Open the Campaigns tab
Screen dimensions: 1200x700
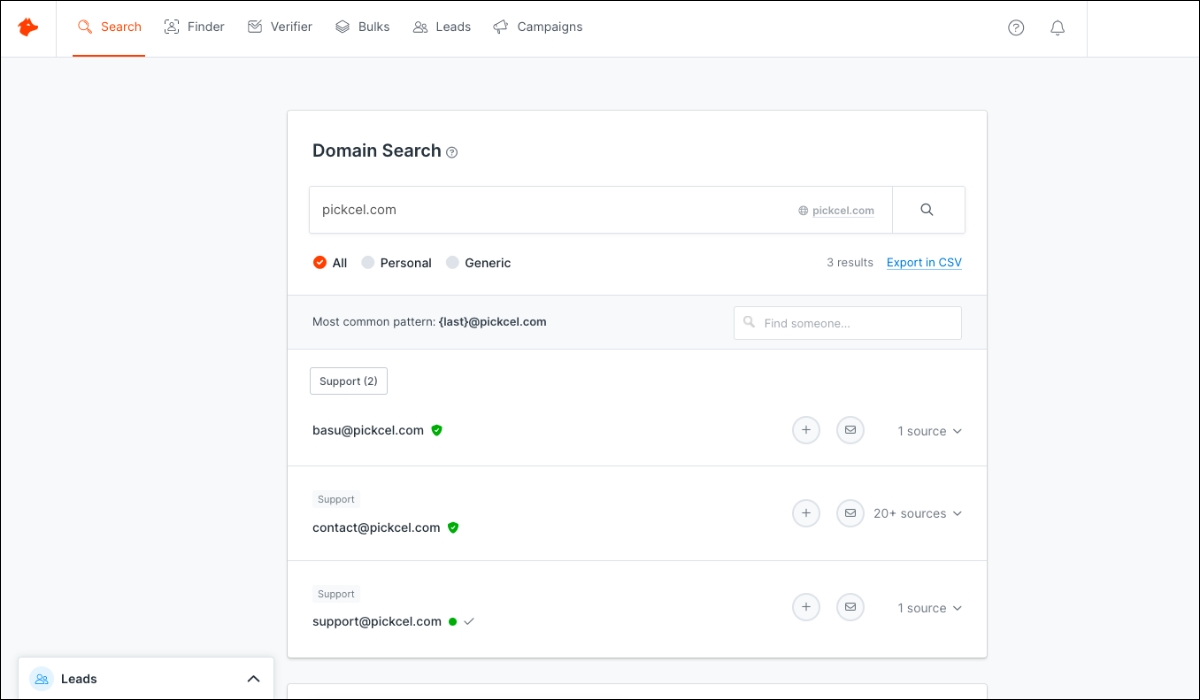point(538,27)
